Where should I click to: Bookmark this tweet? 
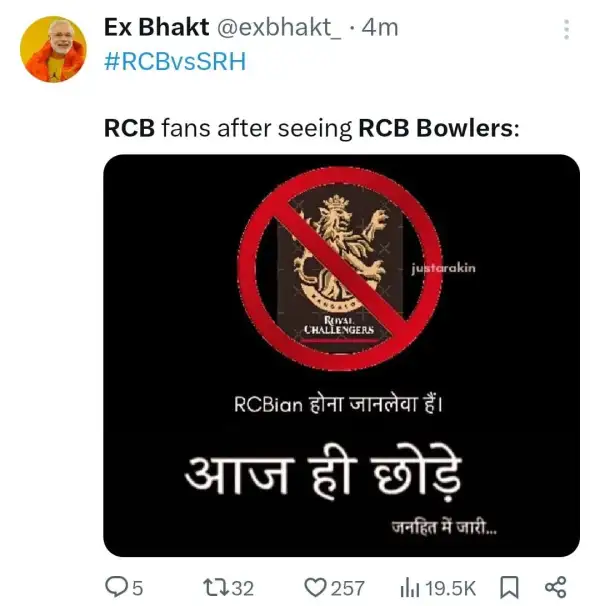coord(509,588)
